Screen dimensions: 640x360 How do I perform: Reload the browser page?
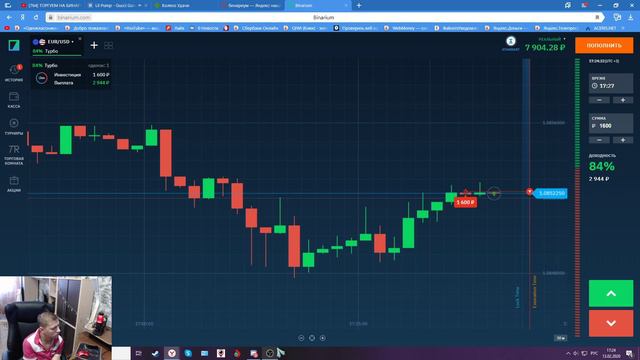36,17
